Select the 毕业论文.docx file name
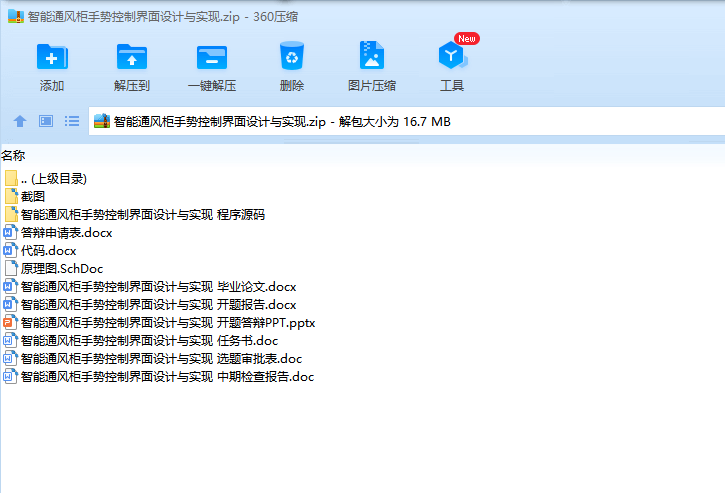Screen dimensions: 725x493 [x=158, y=287]
